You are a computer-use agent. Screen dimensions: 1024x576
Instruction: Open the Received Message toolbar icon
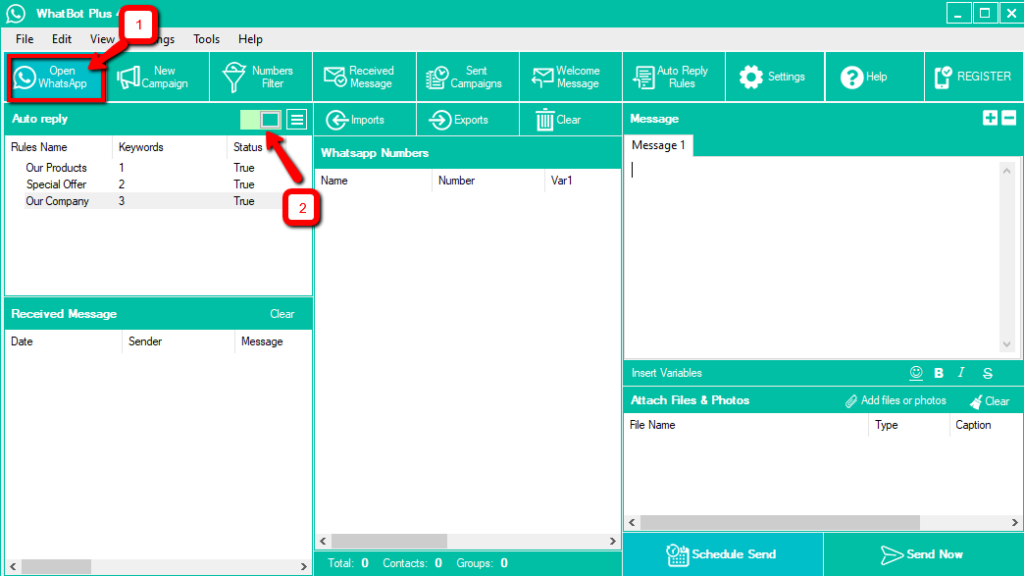coord(360,77)
